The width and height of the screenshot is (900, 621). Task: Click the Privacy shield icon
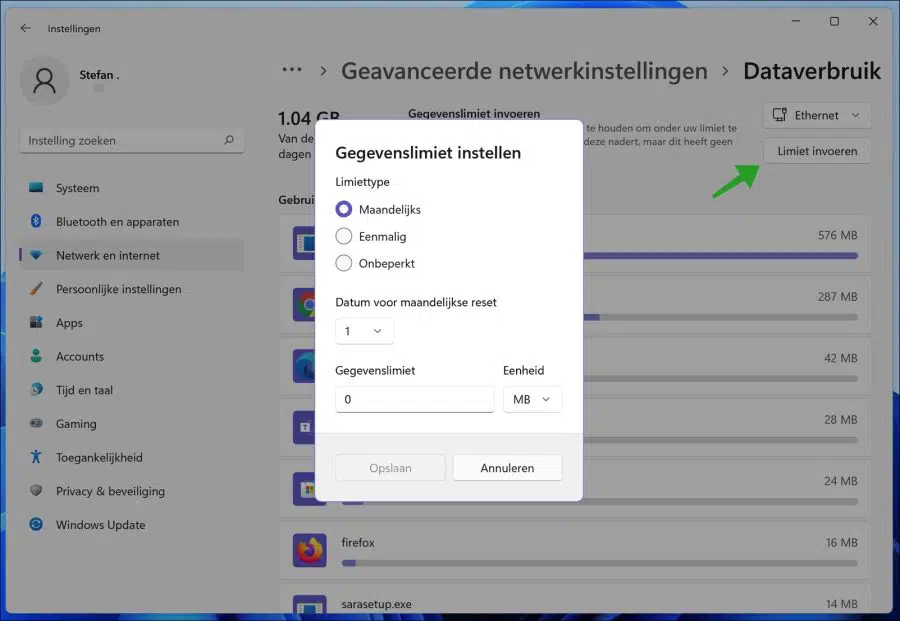(36, 490)
